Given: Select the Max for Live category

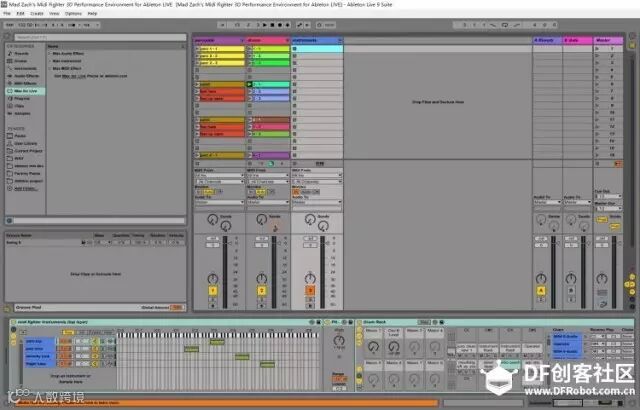Looking at the screenshot, I should coord(25,91).
